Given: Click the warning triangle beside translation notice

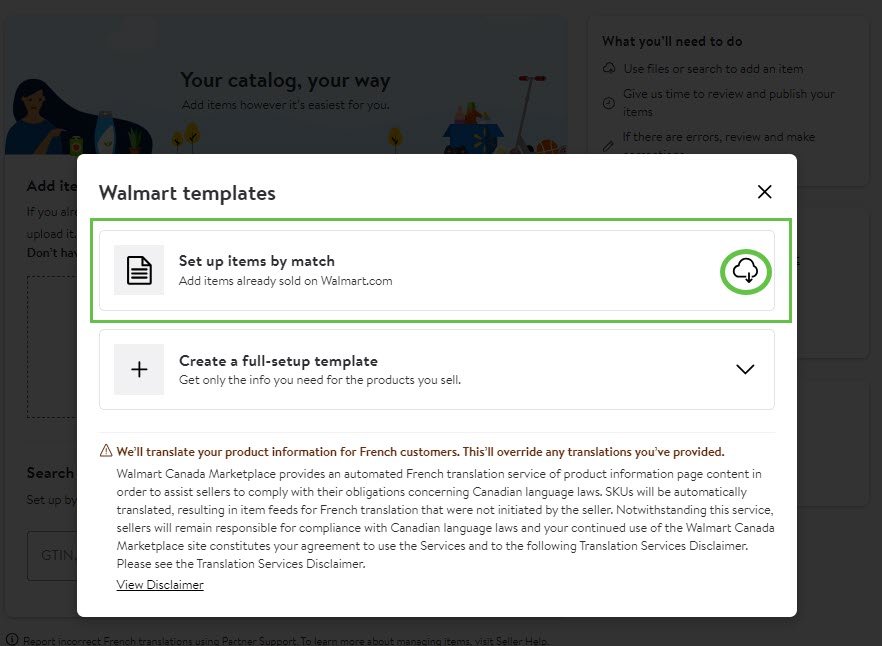Looking at the screenshot, I should (x=106, y=451).
